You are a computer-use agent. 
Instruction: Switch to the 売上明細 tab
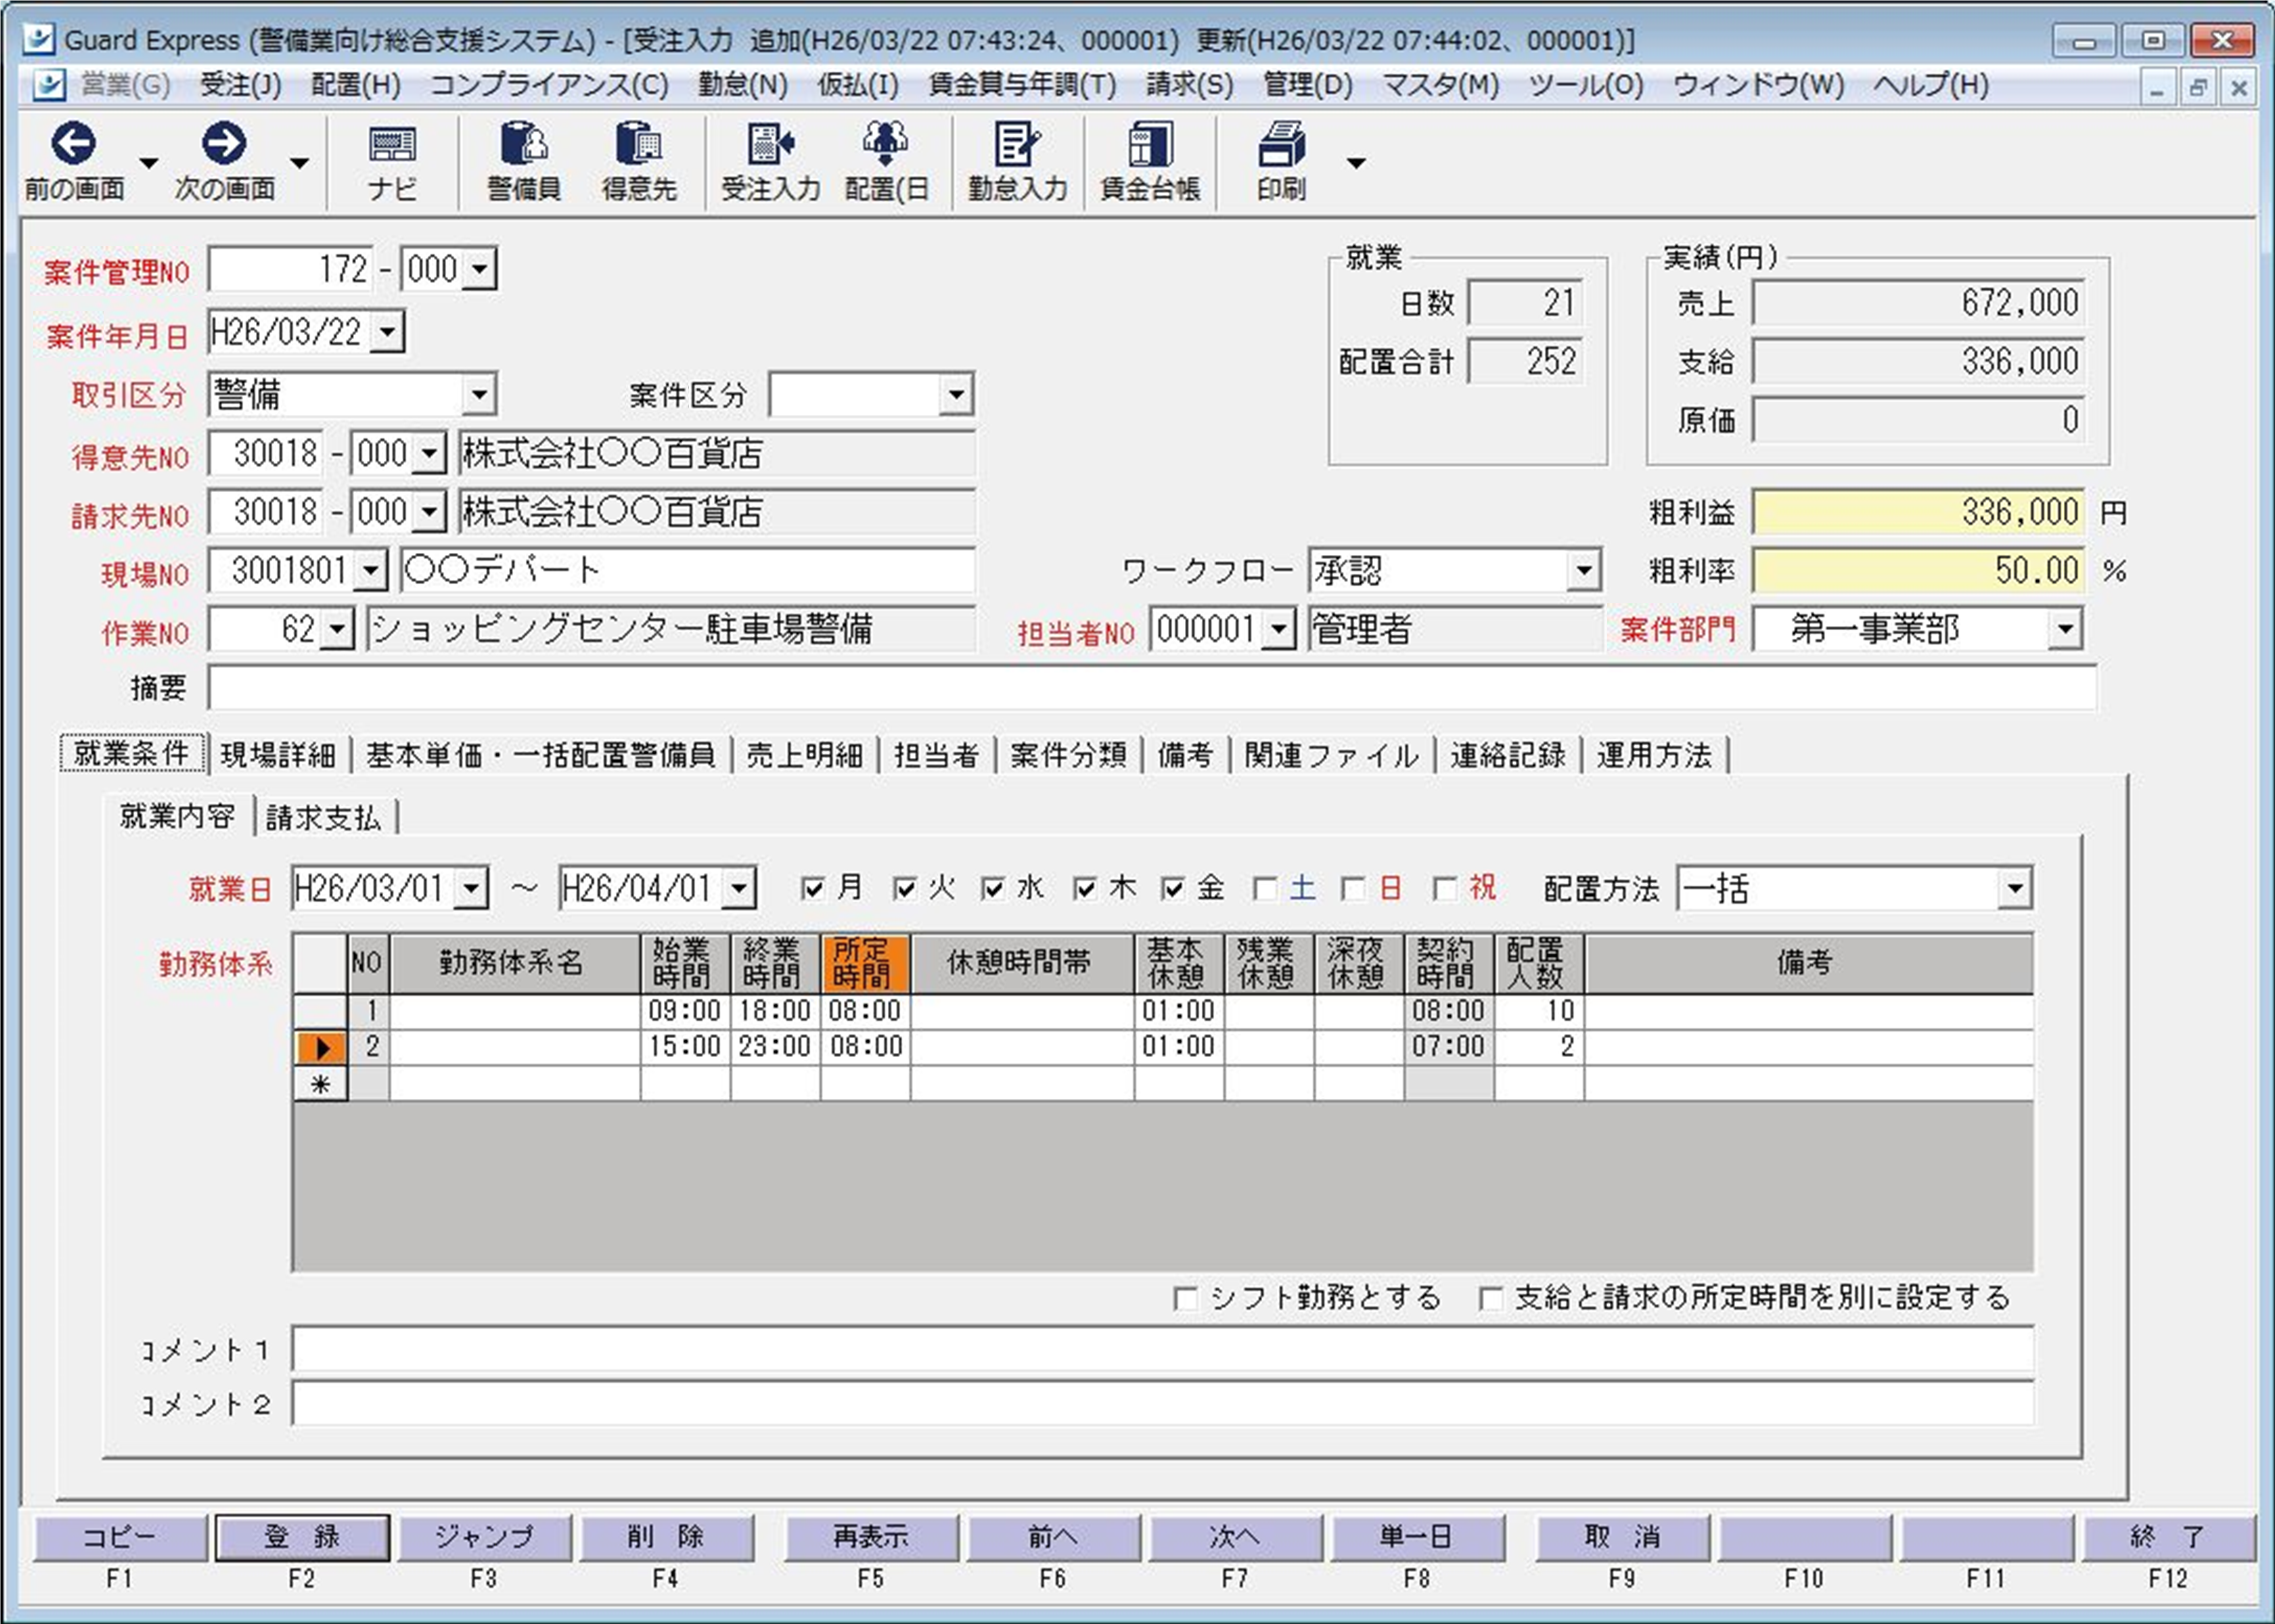coord(805,755)
